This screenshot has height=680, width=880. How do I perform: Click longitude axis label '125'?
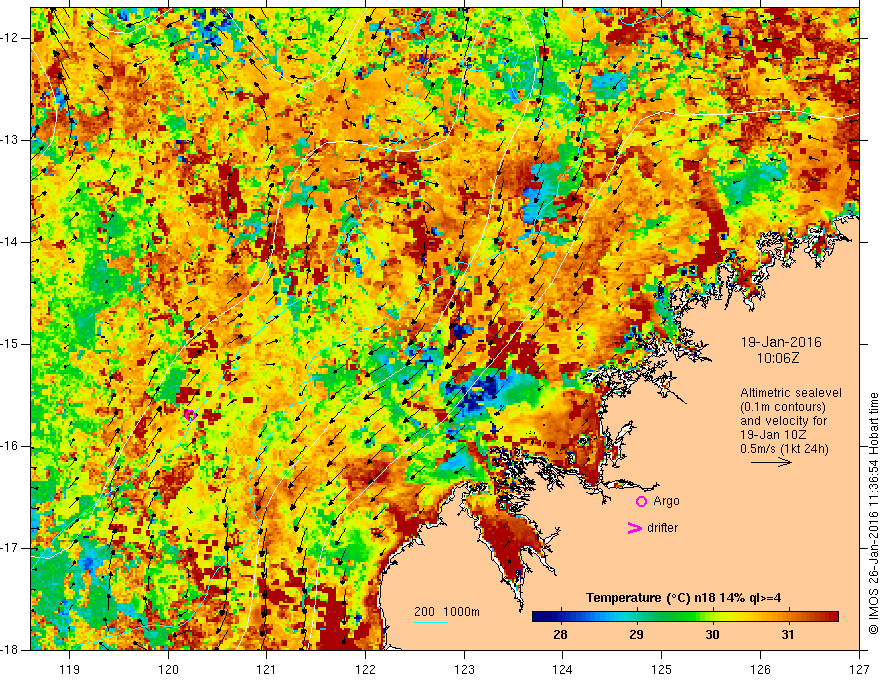[x=662, y=669]
